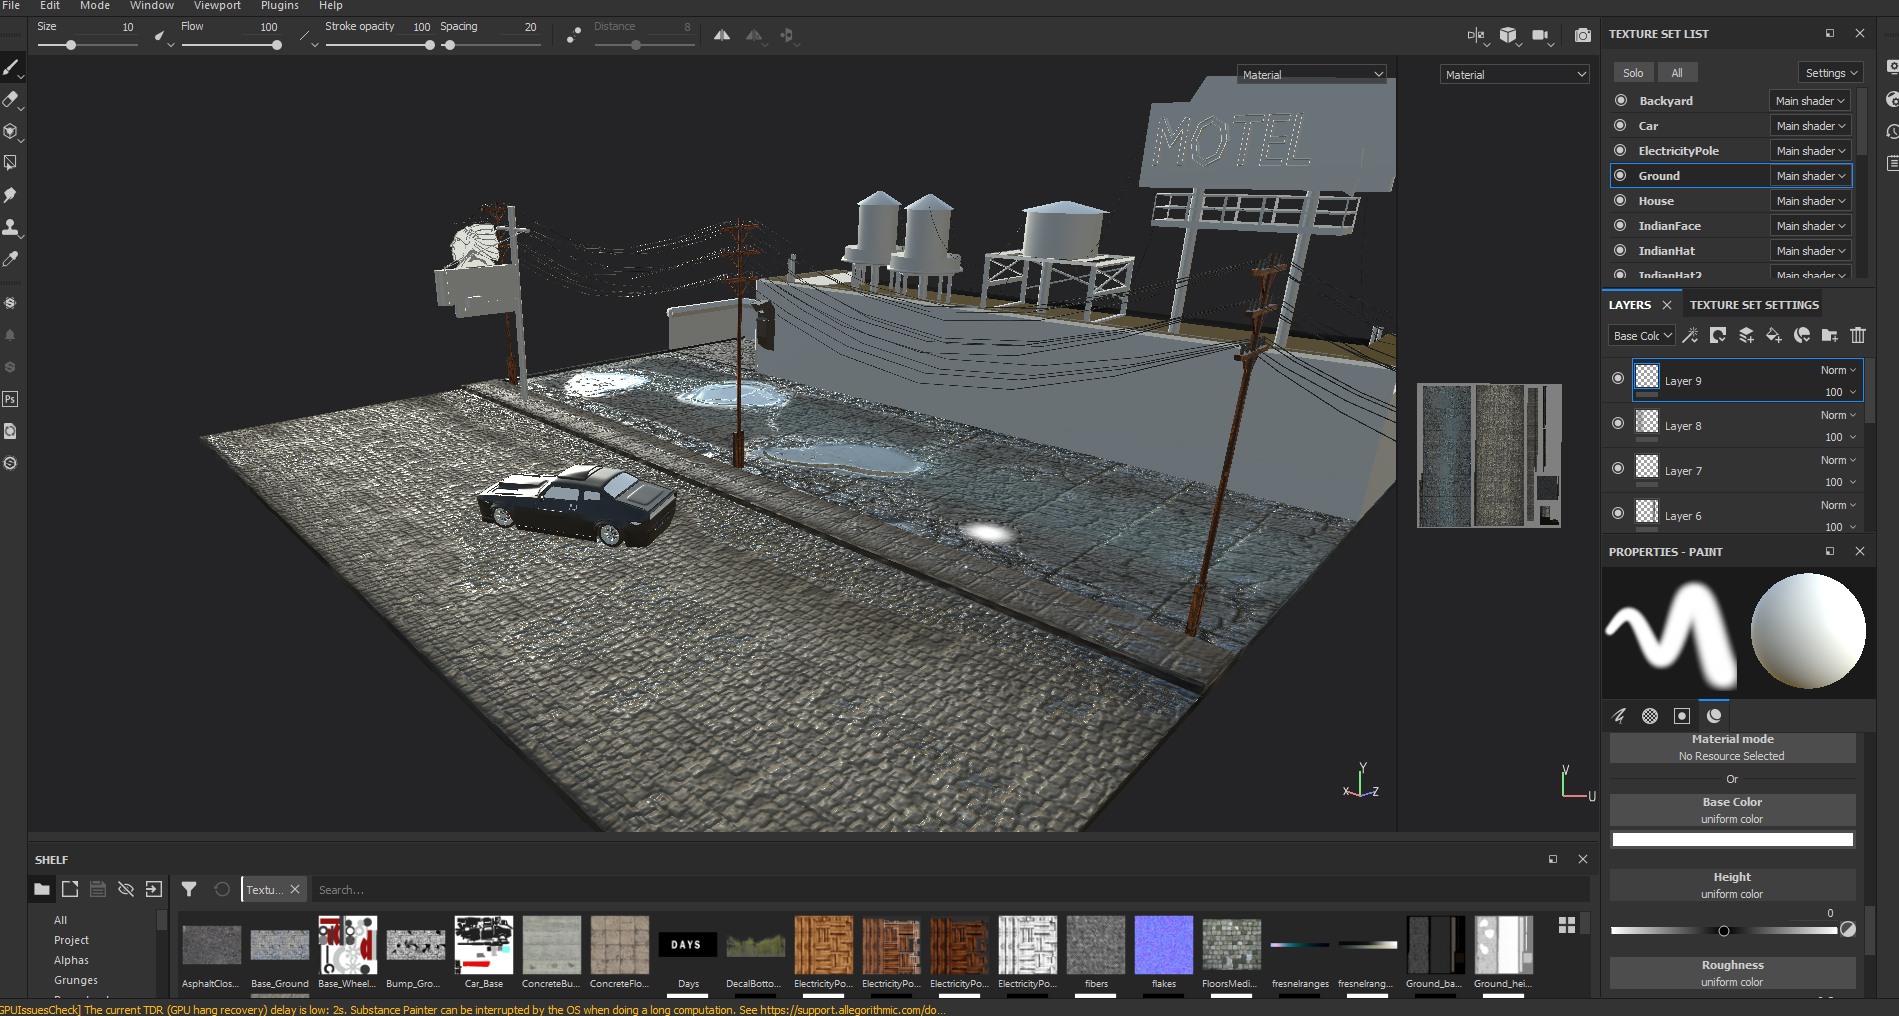Open the Settings button in Texture Set List
The width and height of the screenshot is (1899, 1016).
1831,73
